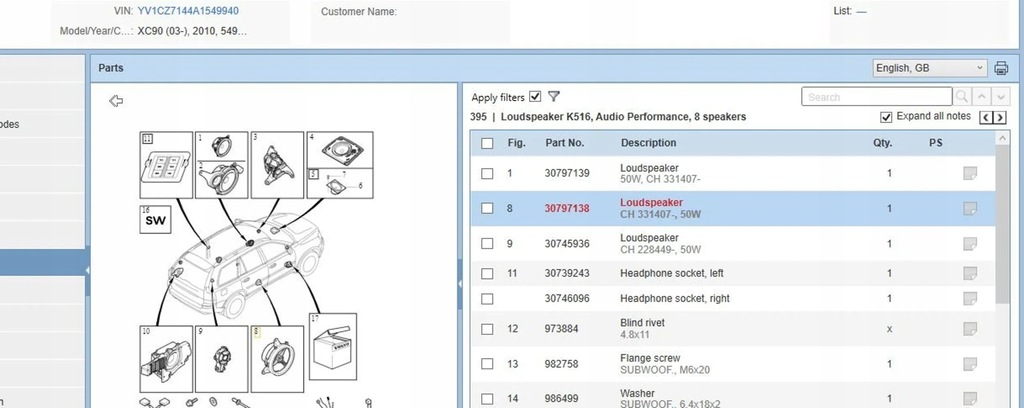1024x408 pixels.
Task: Uncheck Expand all notes
Action: [x=886, y=117]
